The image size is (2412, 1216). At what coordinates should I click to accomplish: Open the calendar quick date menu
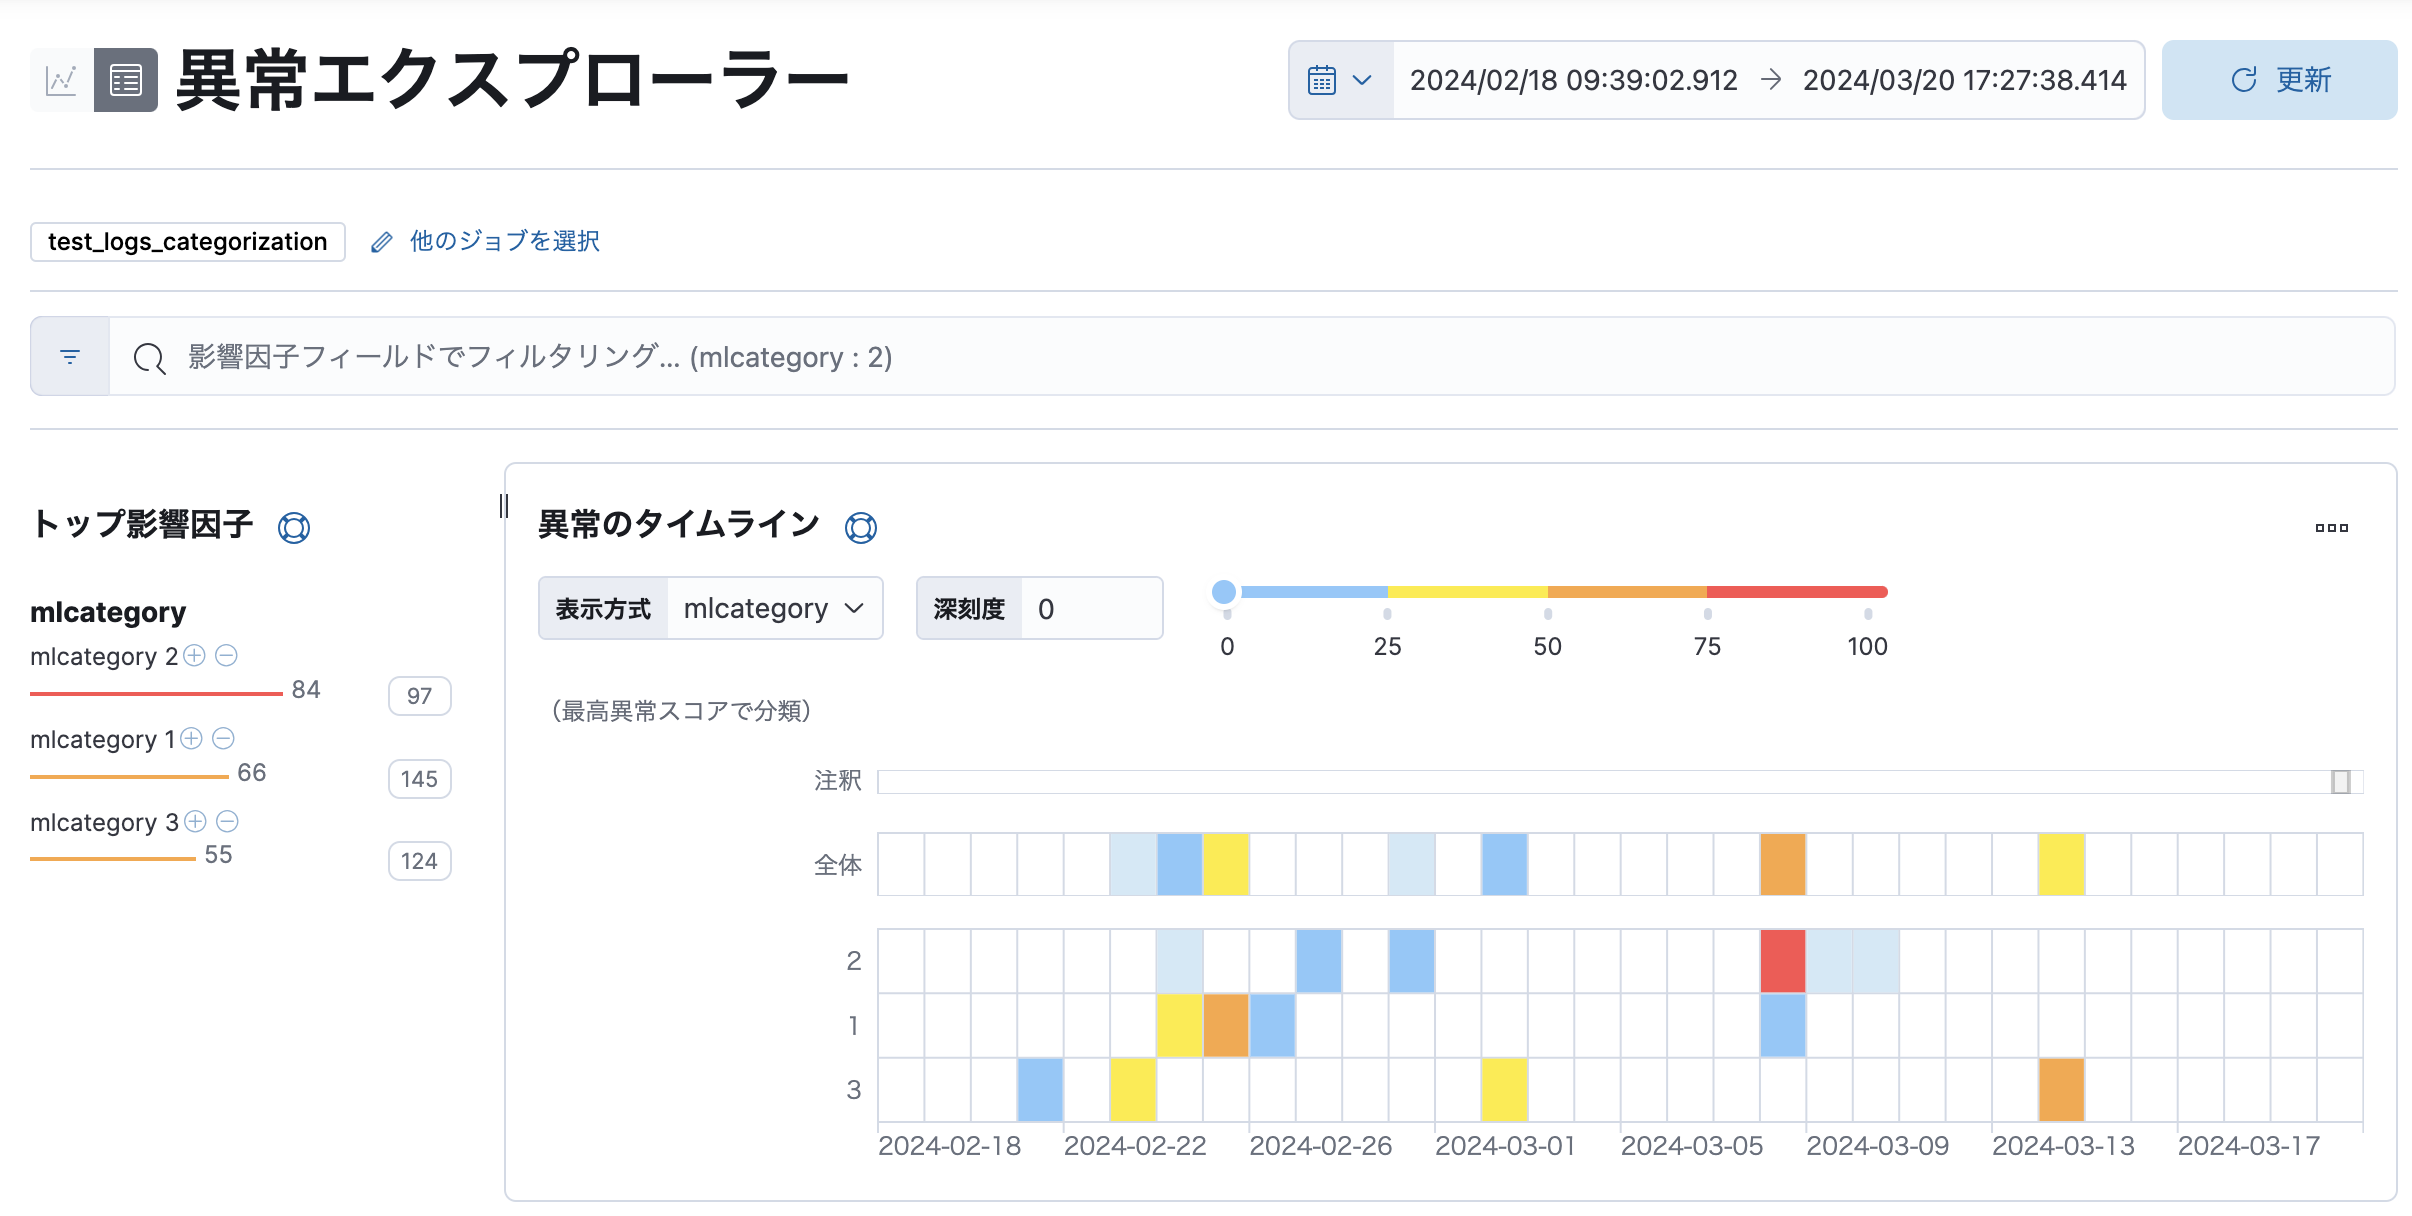pos(1340,80)
